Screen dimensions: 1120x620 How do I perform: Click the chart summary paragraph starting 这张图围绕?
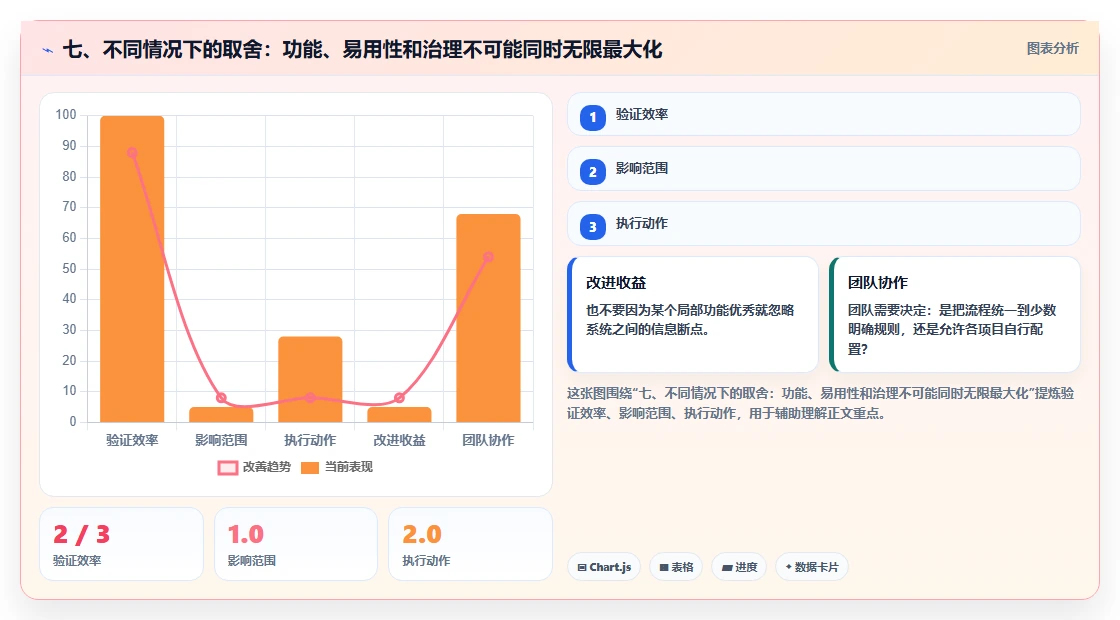(821, 403)
